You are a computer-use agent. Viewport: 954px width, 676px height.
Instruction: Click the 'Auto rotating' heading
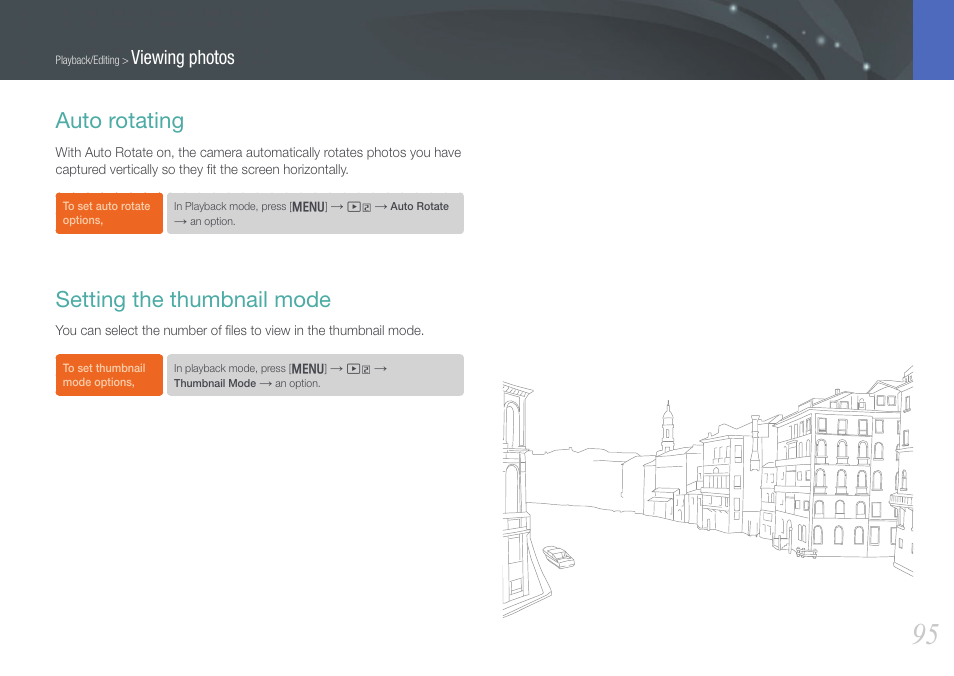click(x=120, y=120)
